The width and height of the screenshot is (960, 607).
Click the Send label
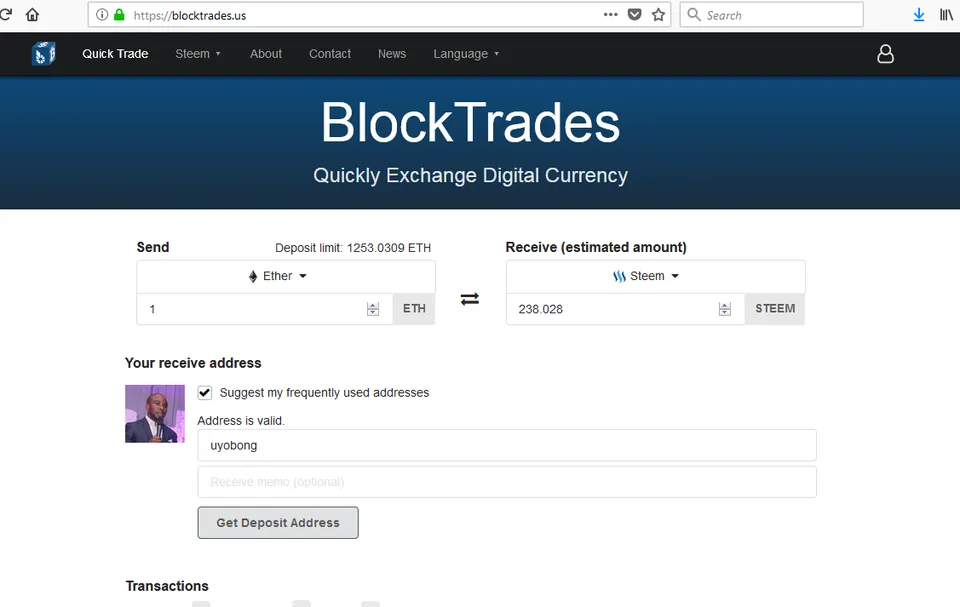click(x=152, y=247)
